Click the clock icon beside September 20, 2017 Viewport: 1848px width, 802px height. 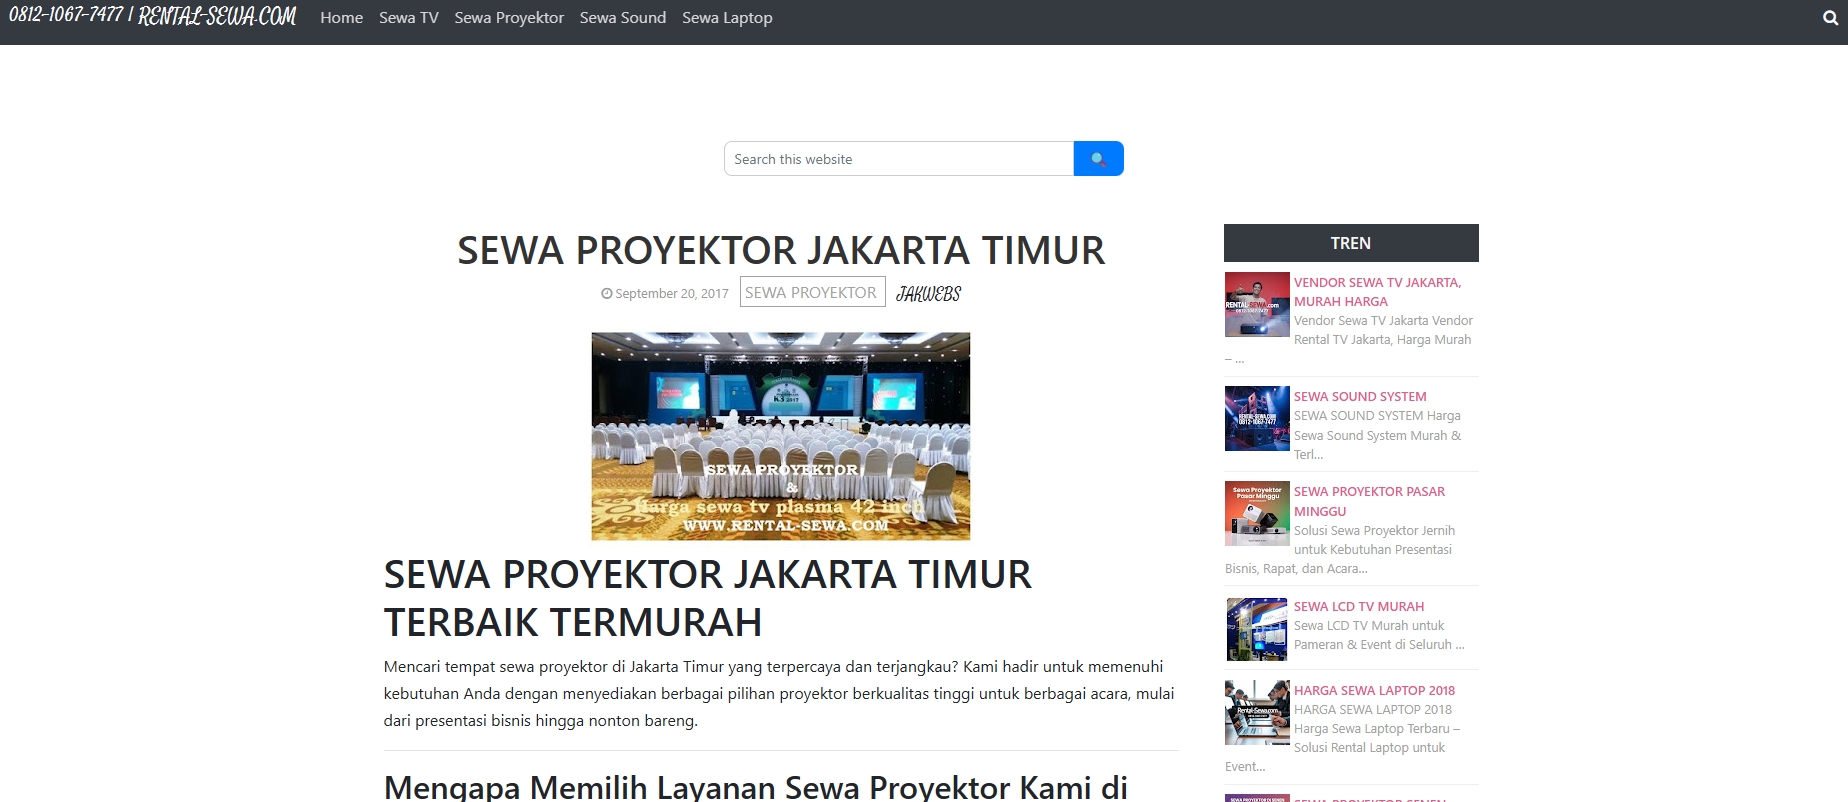606,294
